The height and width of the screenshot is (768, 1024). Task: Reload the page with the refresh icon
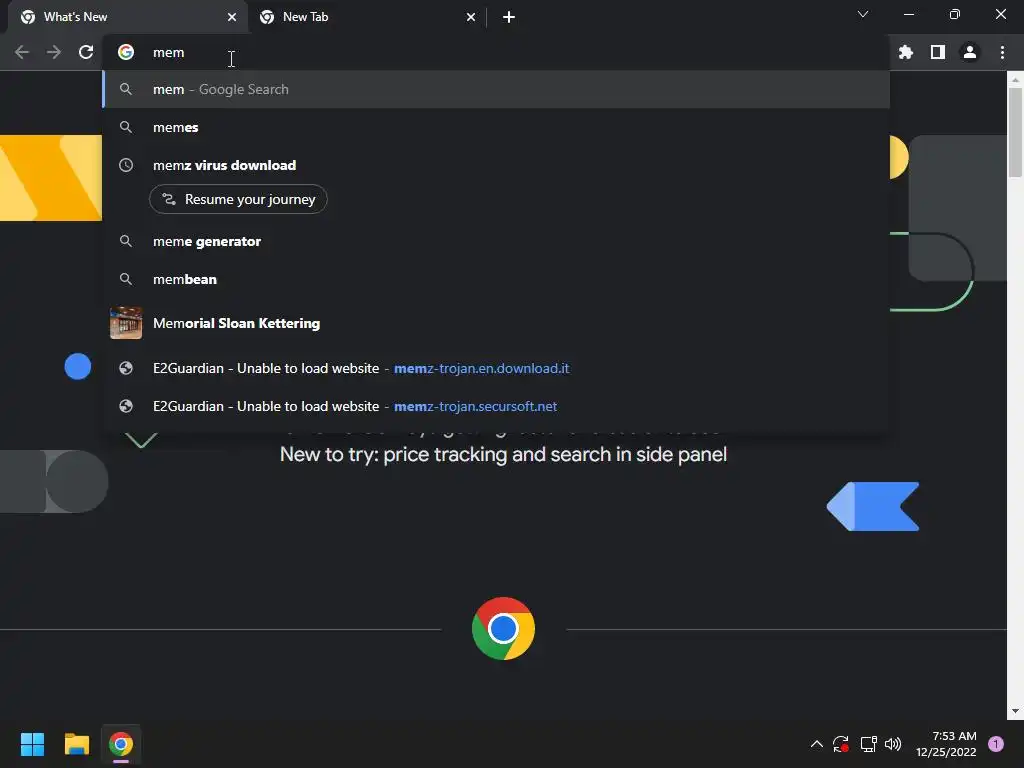pos(86,52)
